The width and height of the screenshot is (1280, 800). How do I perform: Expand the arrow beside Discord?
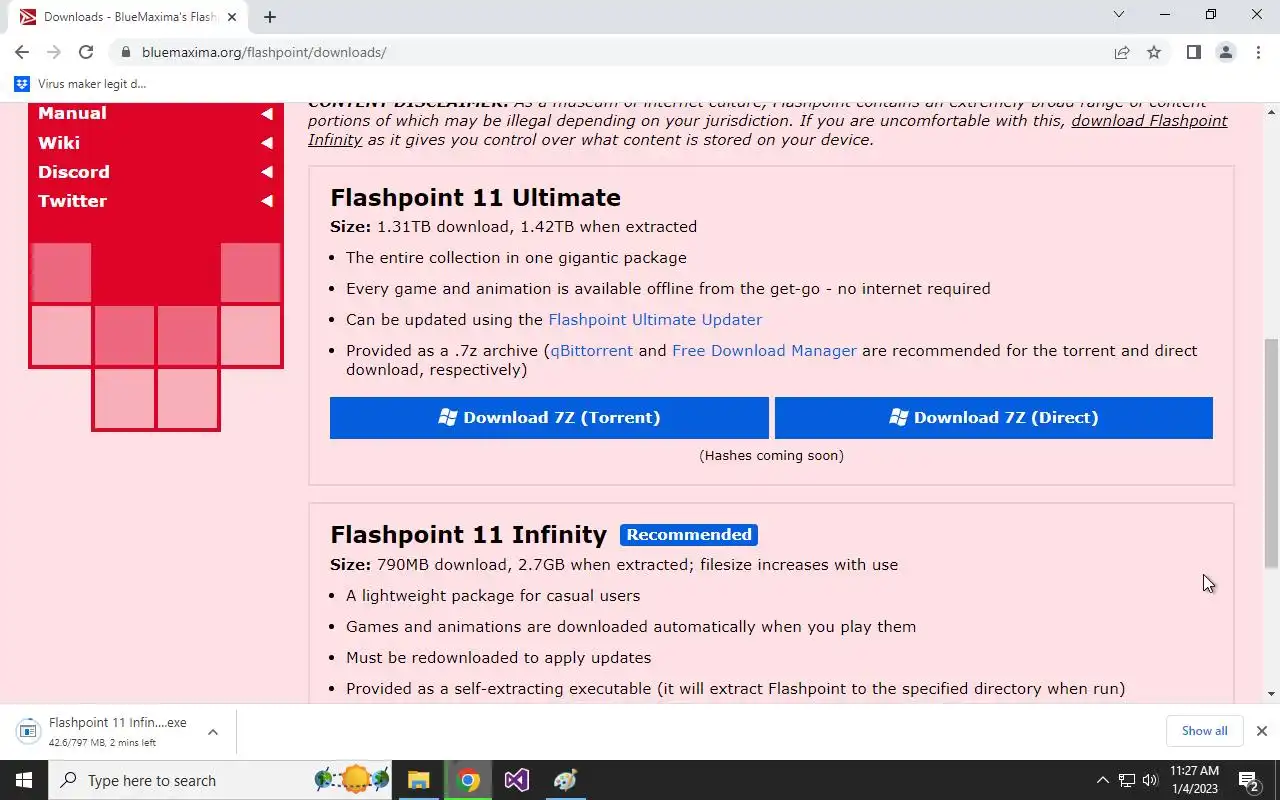[x=267, y=172]
